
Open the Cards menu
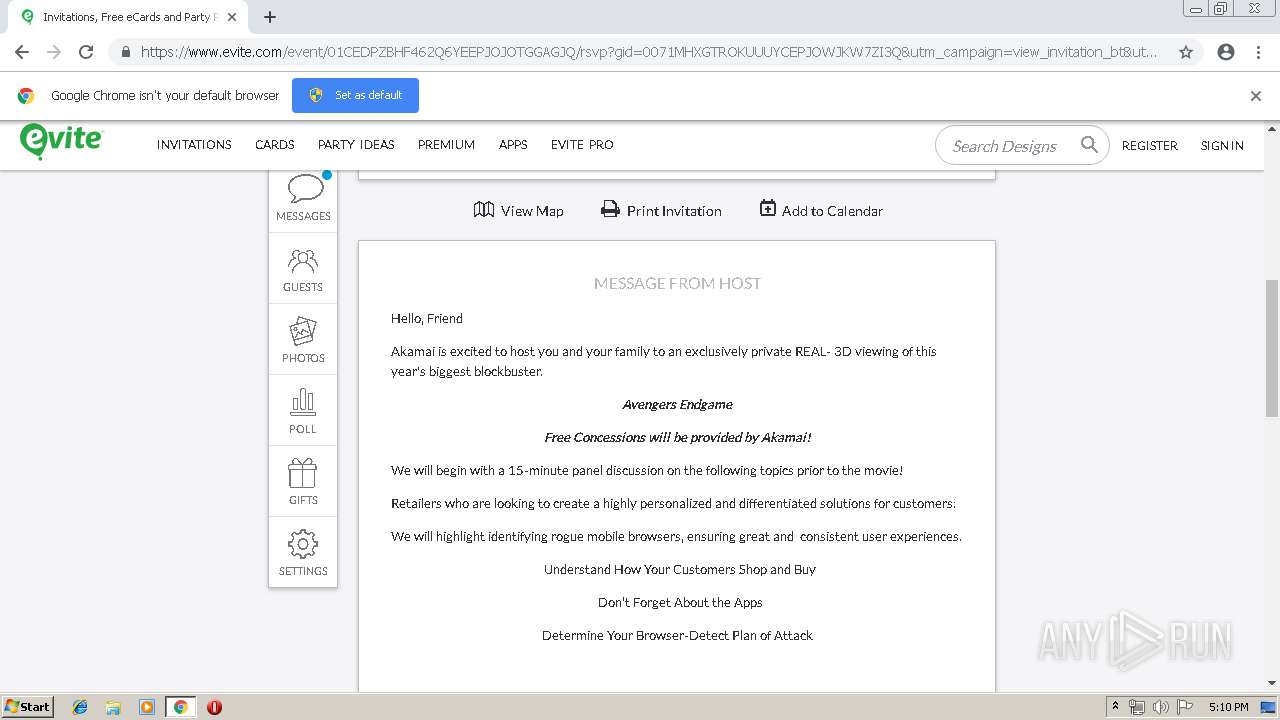tap(275, 145)
